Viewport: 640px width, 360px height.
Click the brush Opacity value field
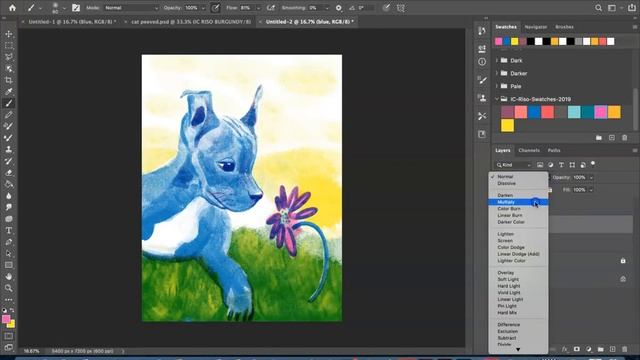(191, 8)
